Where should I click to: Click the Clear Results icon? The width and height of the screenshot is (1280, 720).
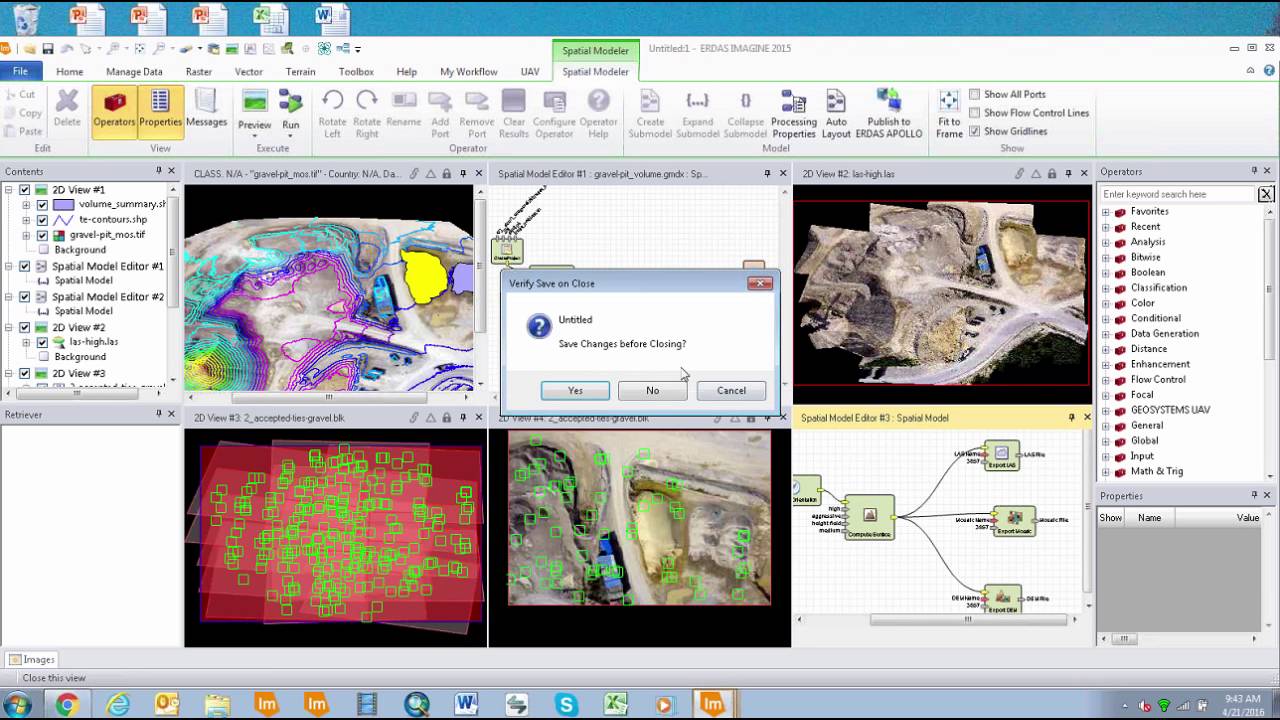pyautogui.click(x=513, y=101)
